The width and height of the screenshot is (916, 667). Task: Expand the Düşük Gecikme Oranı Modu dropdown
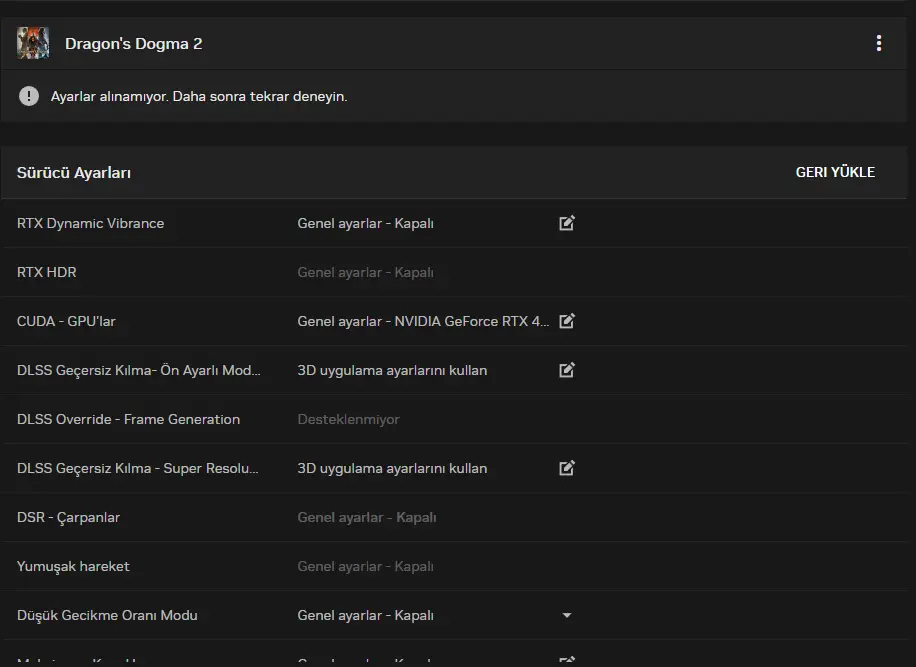point(567,615)
